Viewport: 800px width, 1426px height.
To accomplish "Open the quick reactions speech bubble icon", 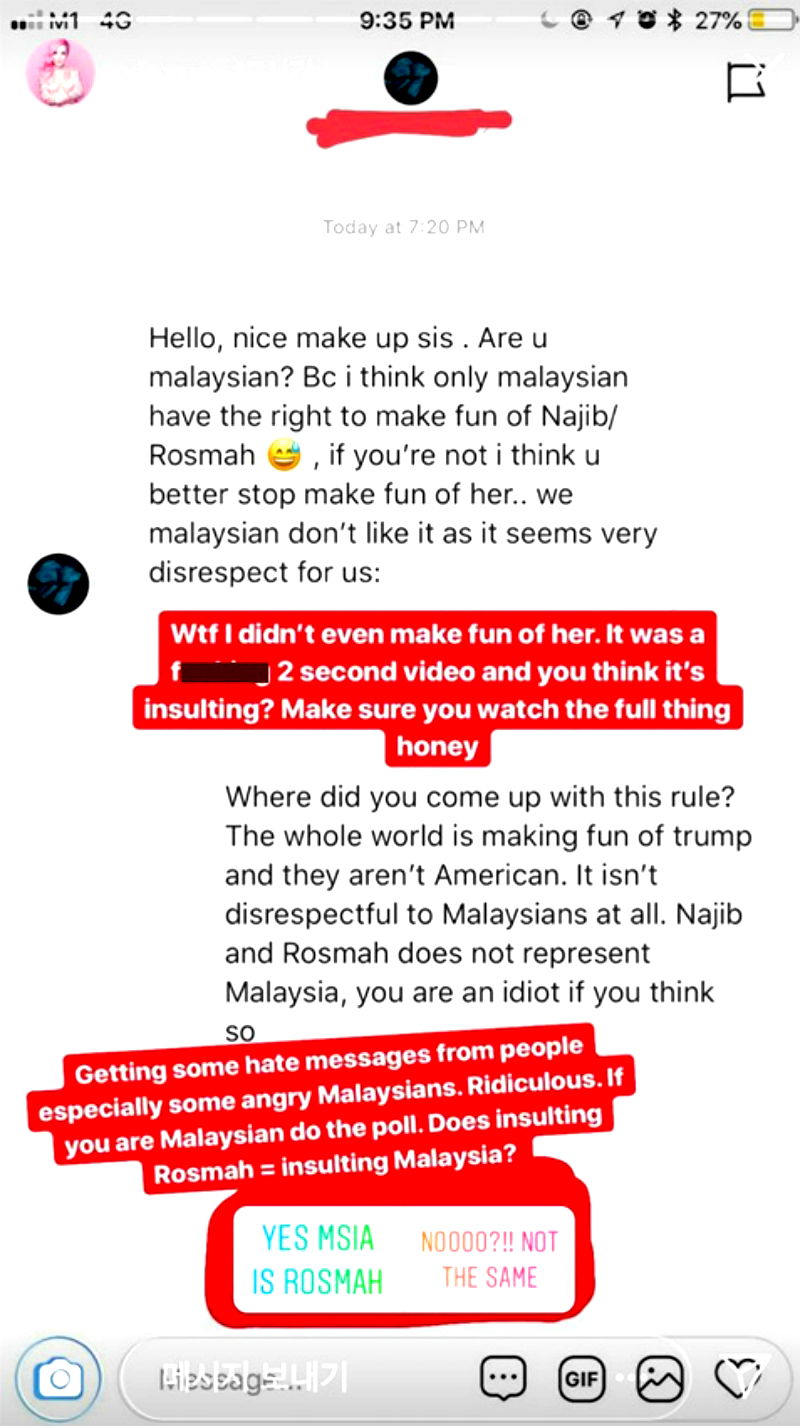I will (x=504, y=1379).
